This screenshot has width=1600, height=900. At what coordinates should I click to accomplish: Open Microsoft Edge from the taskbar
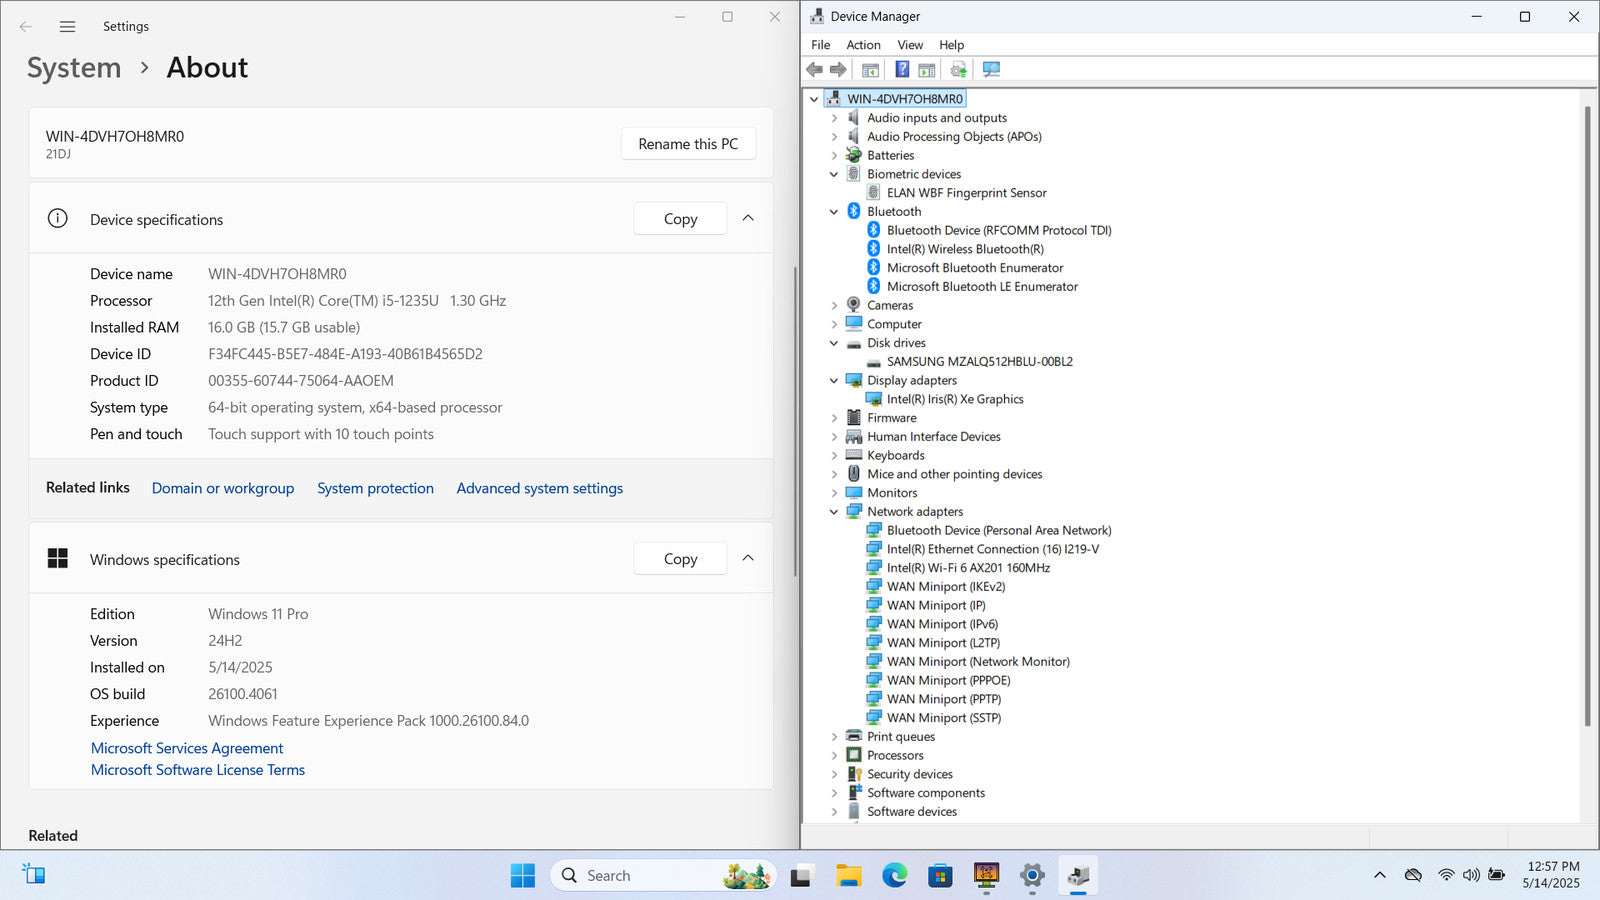coord(894,876)
